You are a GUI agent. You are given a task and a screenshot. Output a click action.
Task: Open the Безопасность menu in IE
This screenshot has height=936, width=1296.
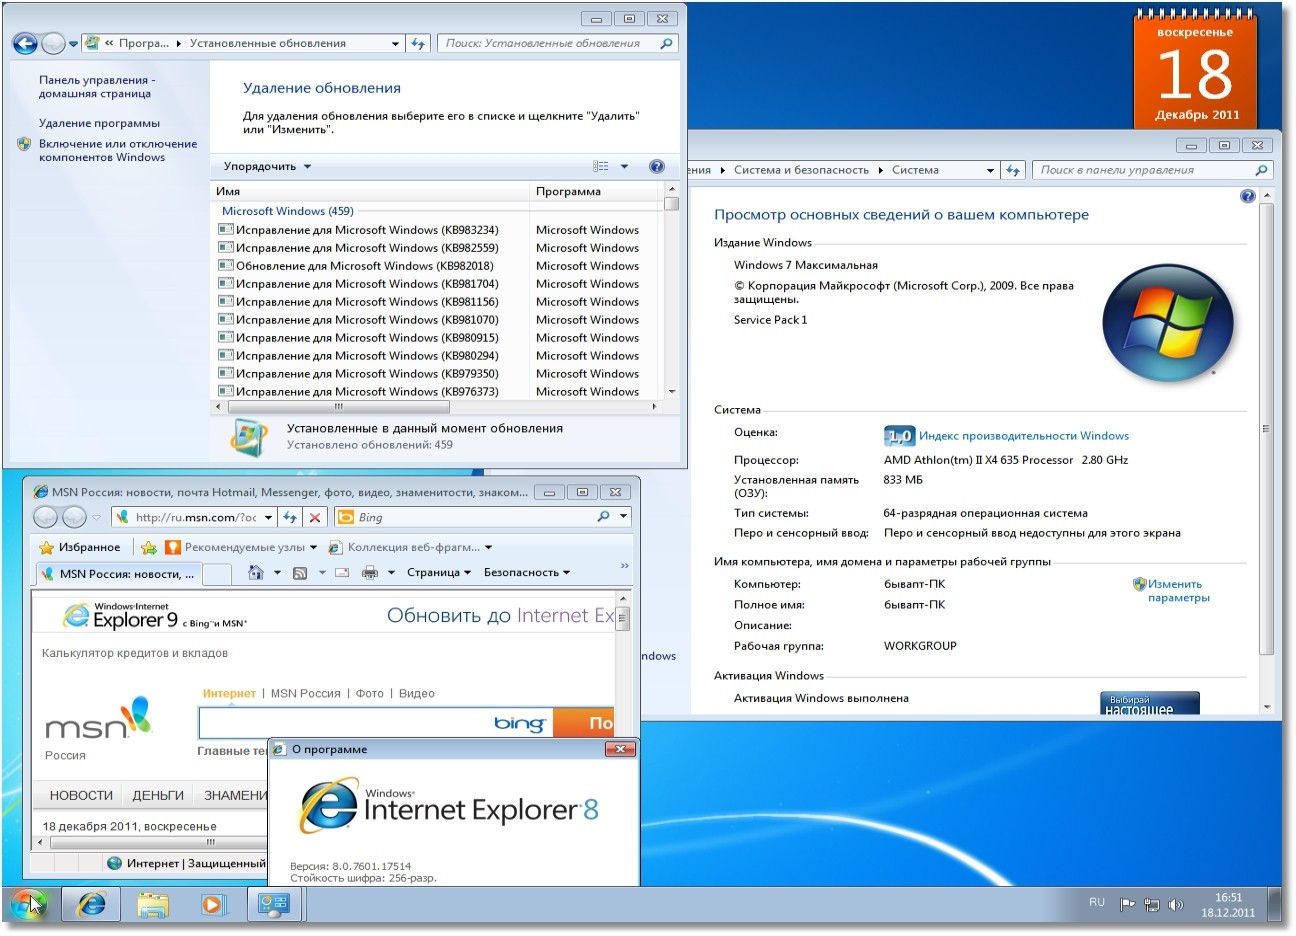click(x=527, y=573)
